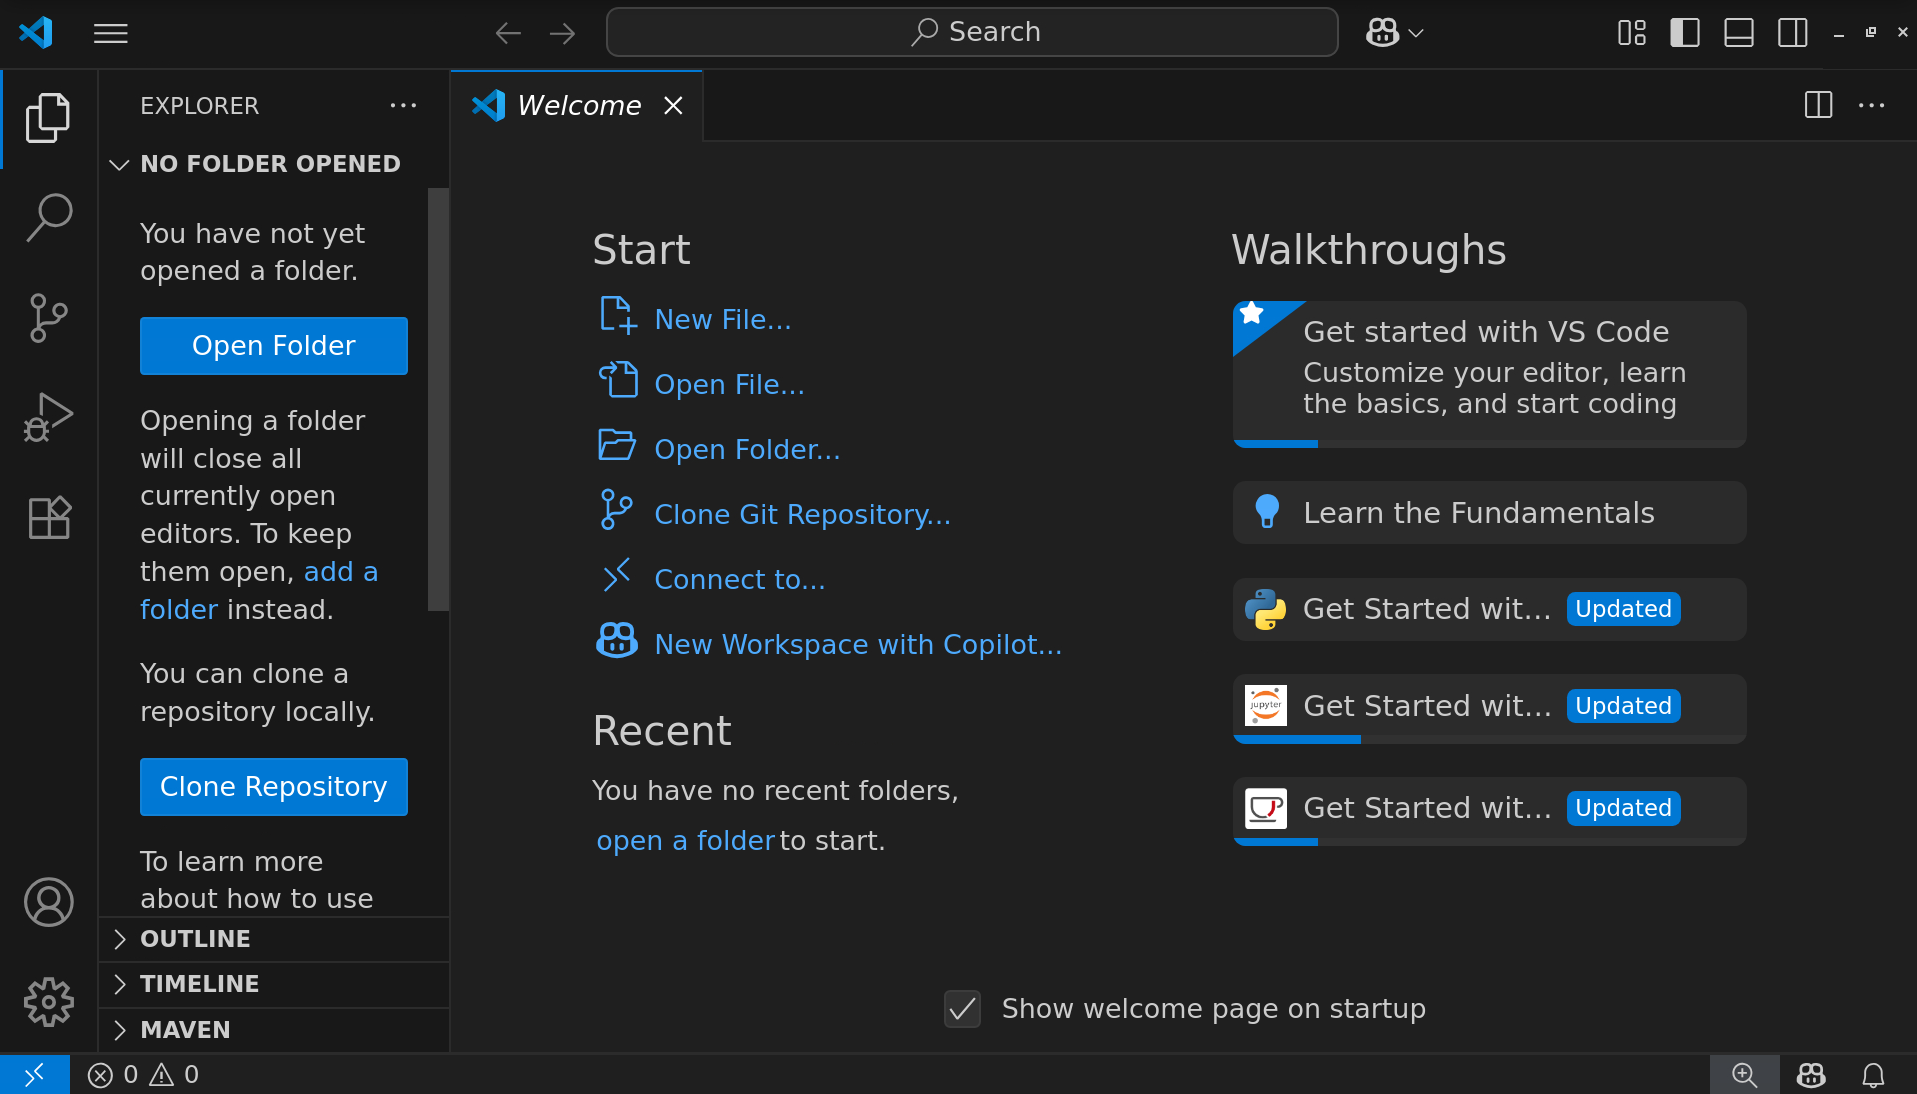Open the Search view in activity bar
The image size is (1917, 1094).
click(48, 217)
